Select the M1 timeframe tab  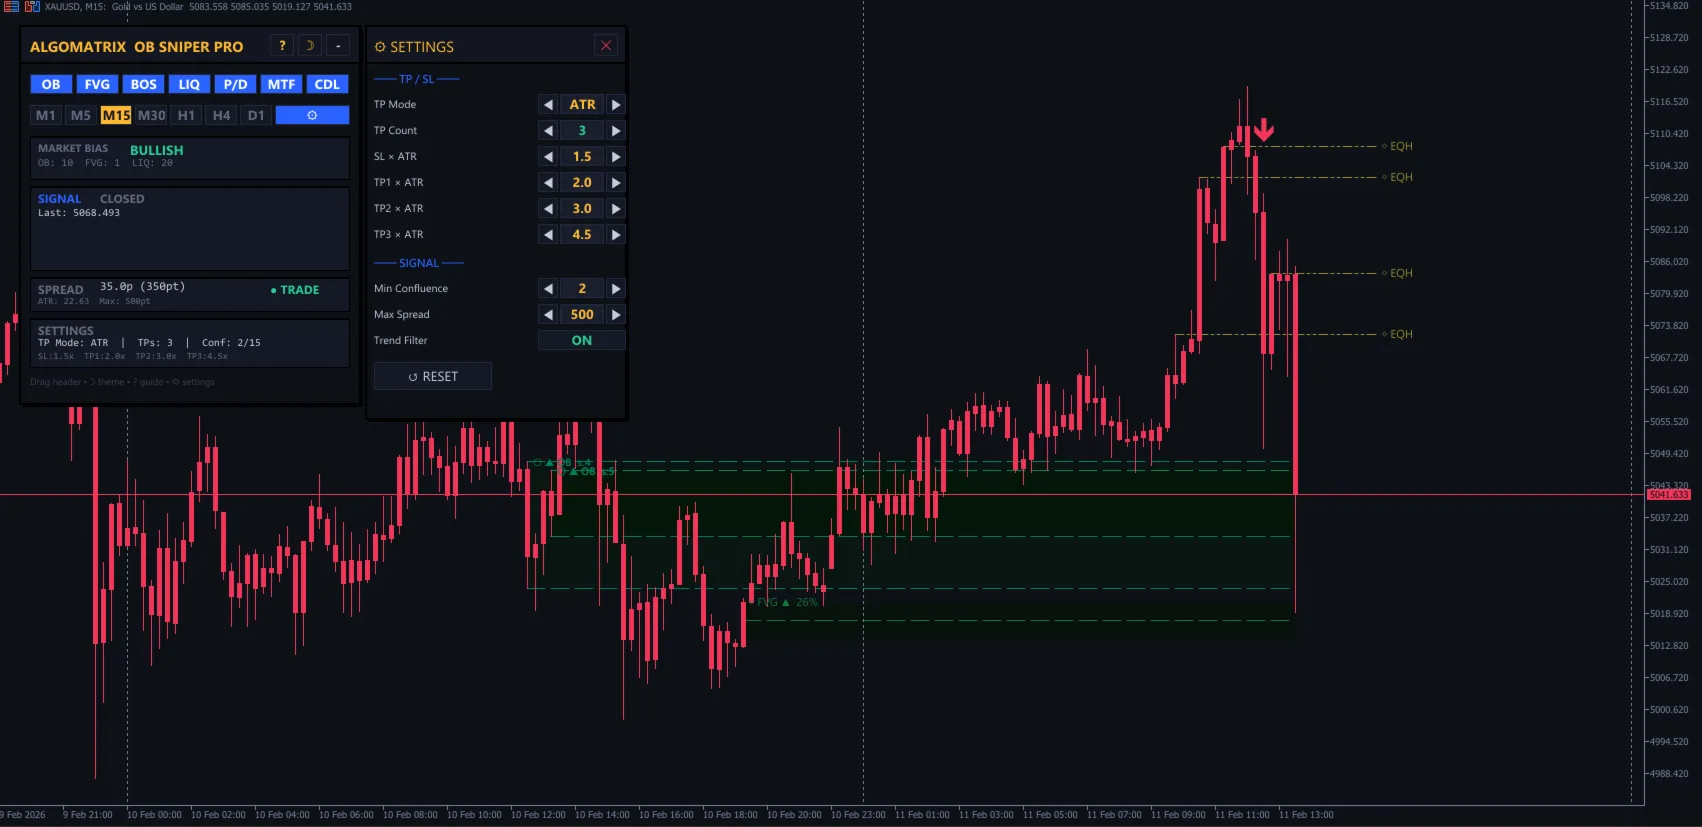coord(46,115)
